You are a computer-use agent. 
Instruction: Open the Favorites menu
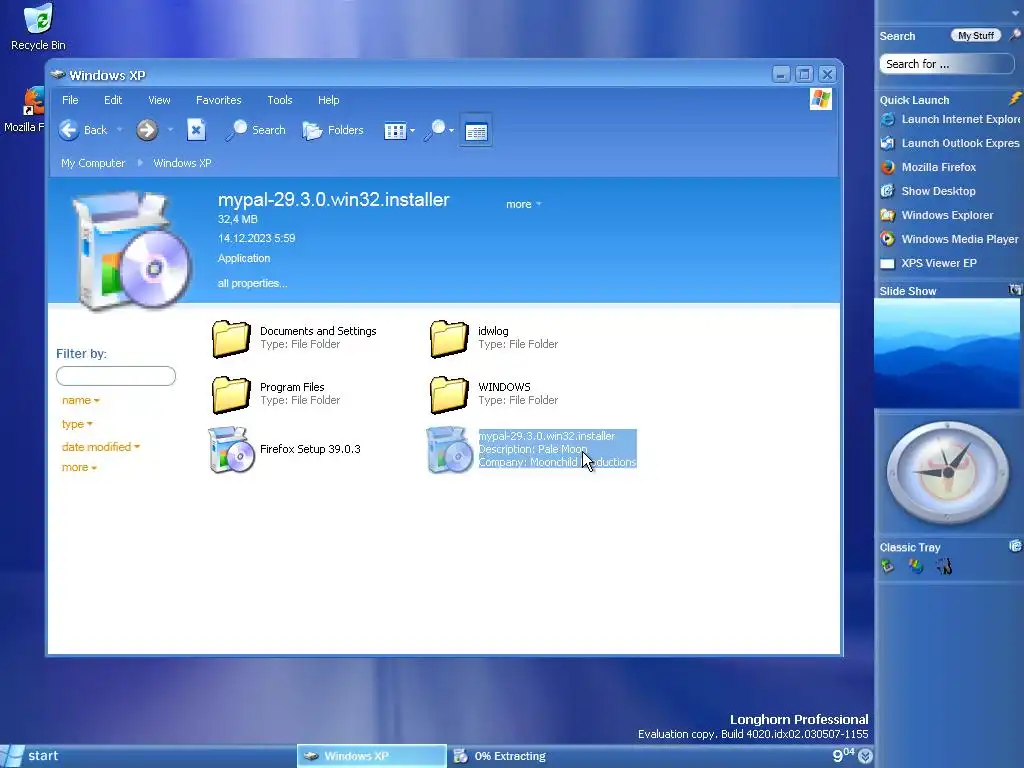coord(219,100)
